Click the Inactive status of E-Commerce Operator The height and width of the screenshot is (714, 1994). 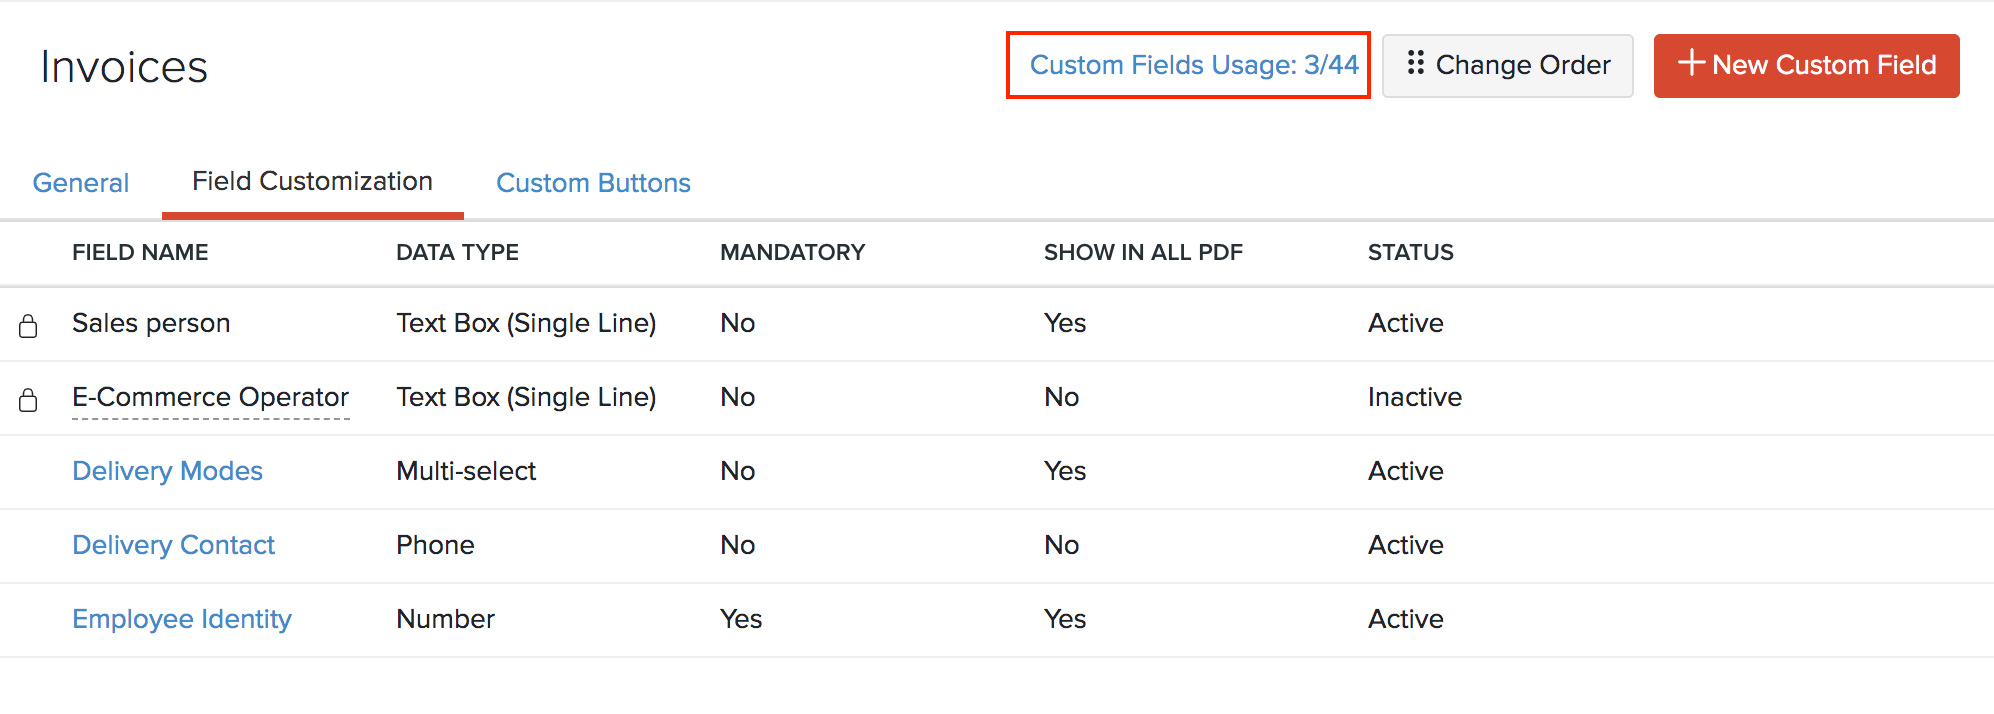[1414, 397]
